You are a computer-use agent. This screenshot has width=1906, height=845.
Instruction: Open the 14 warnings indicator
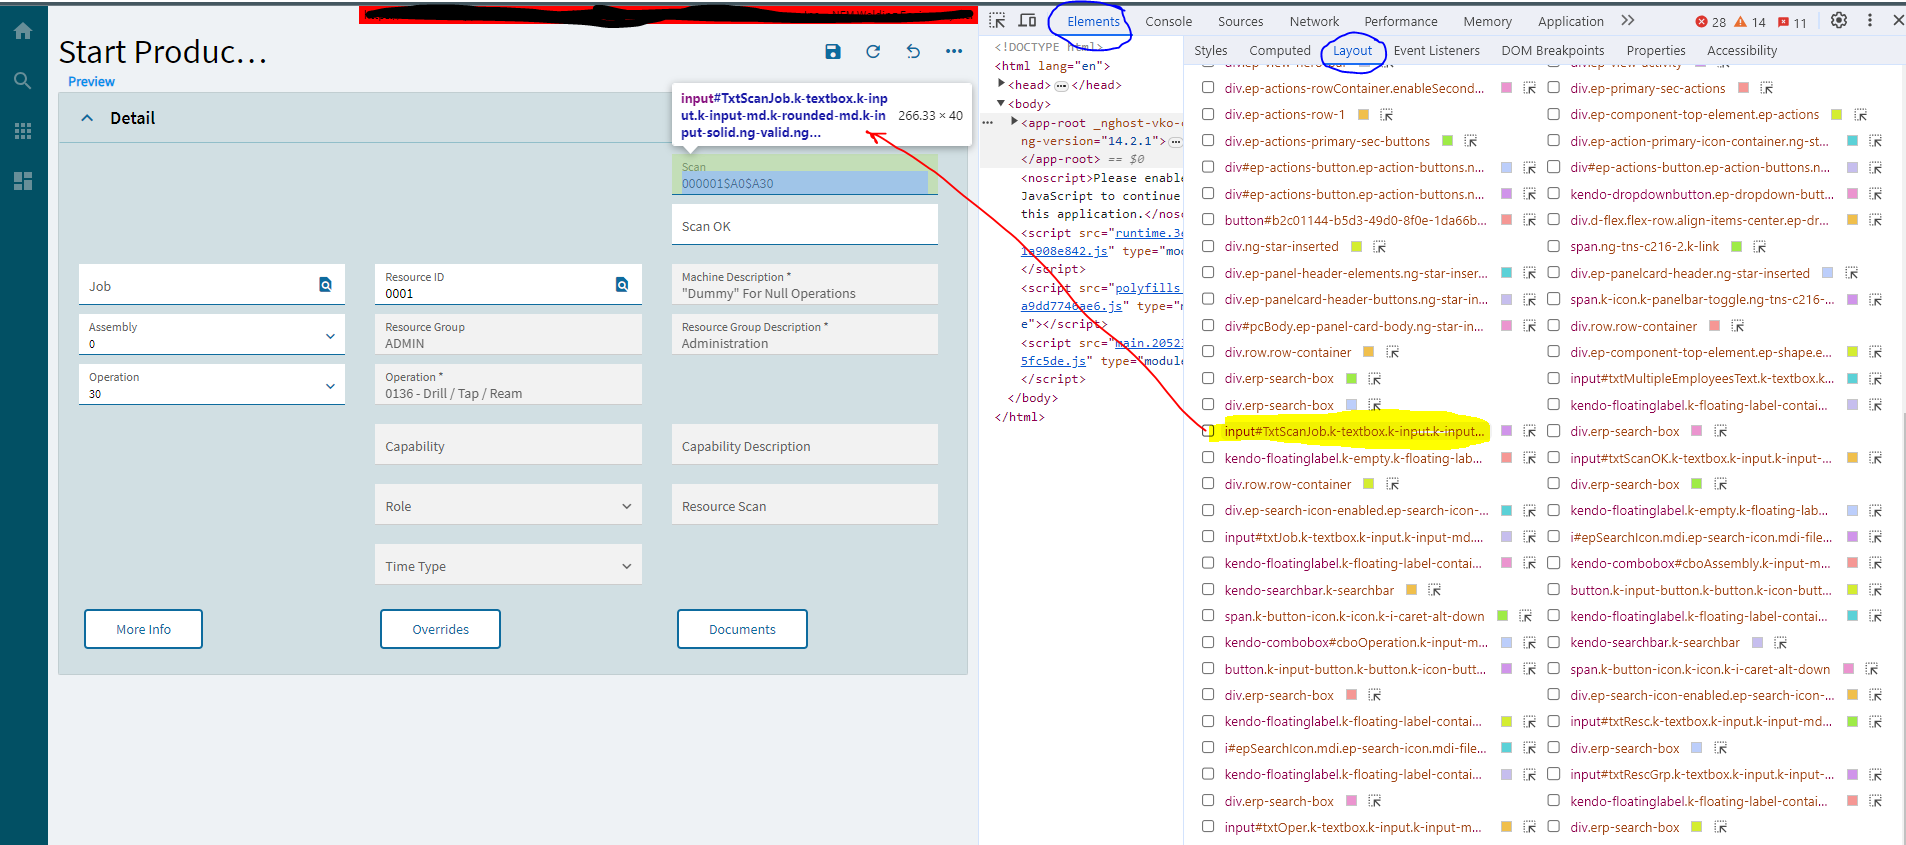1750,22
